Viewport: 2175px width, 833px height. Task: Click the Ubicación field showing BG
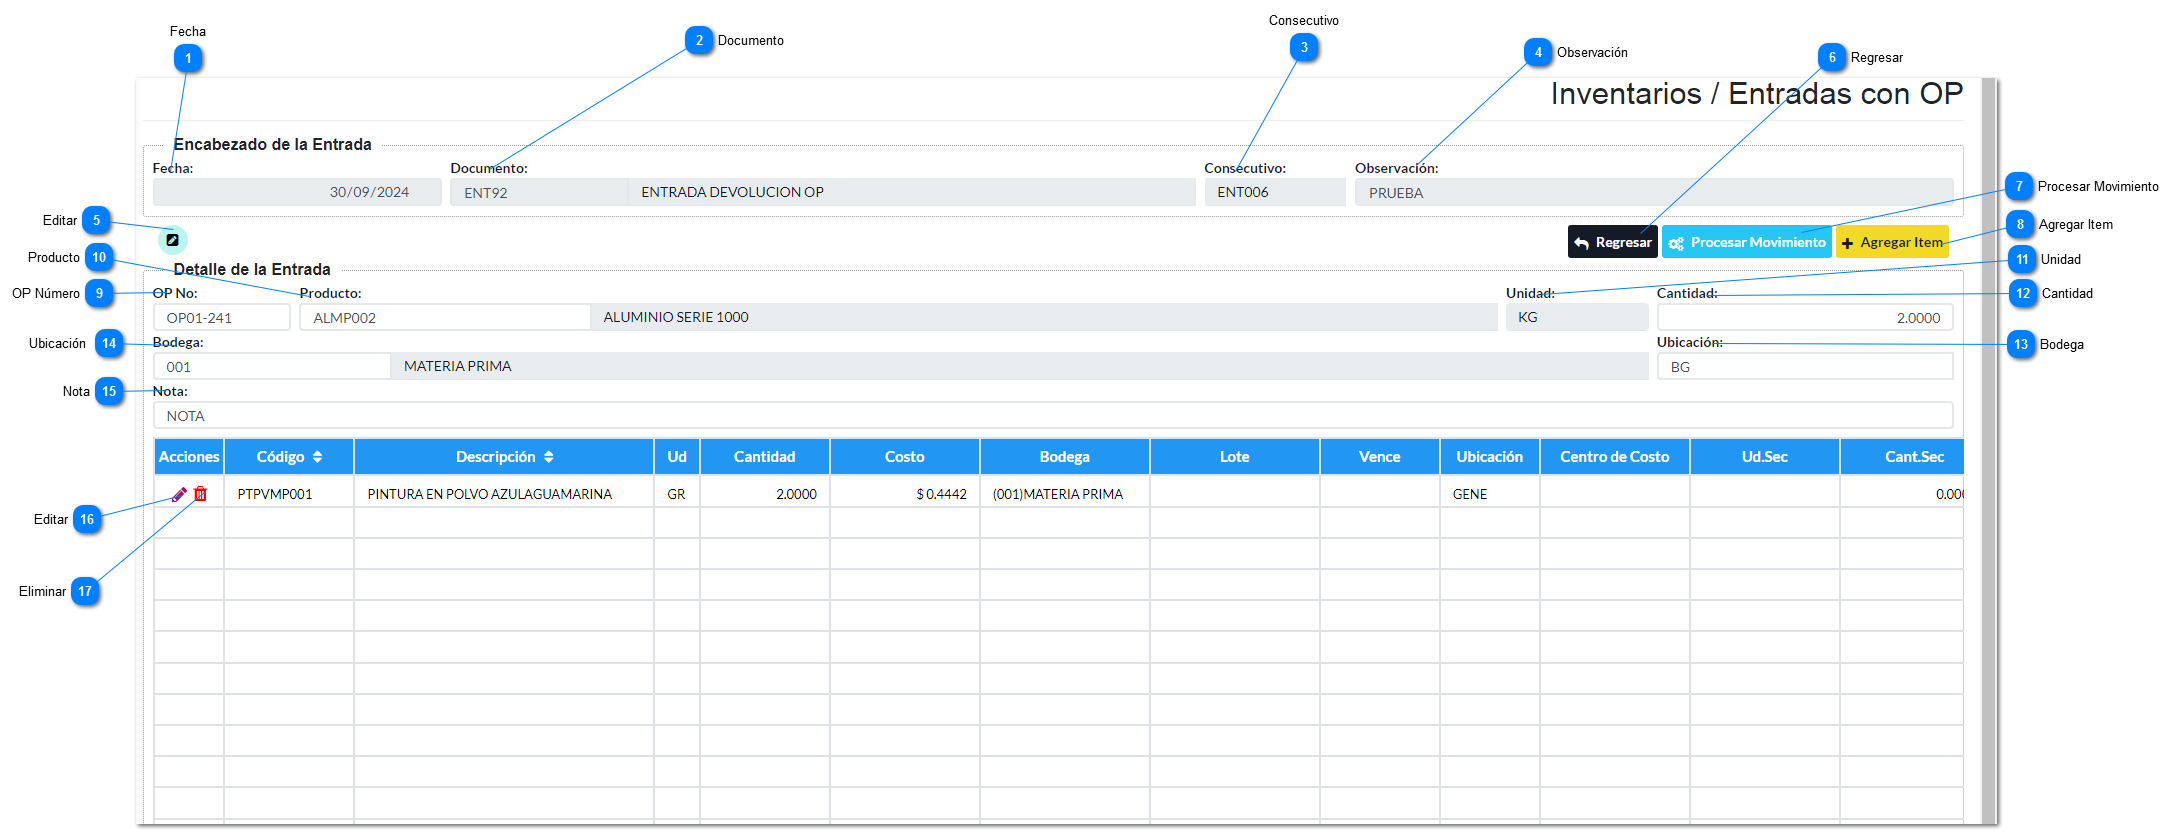point(1805,366)
